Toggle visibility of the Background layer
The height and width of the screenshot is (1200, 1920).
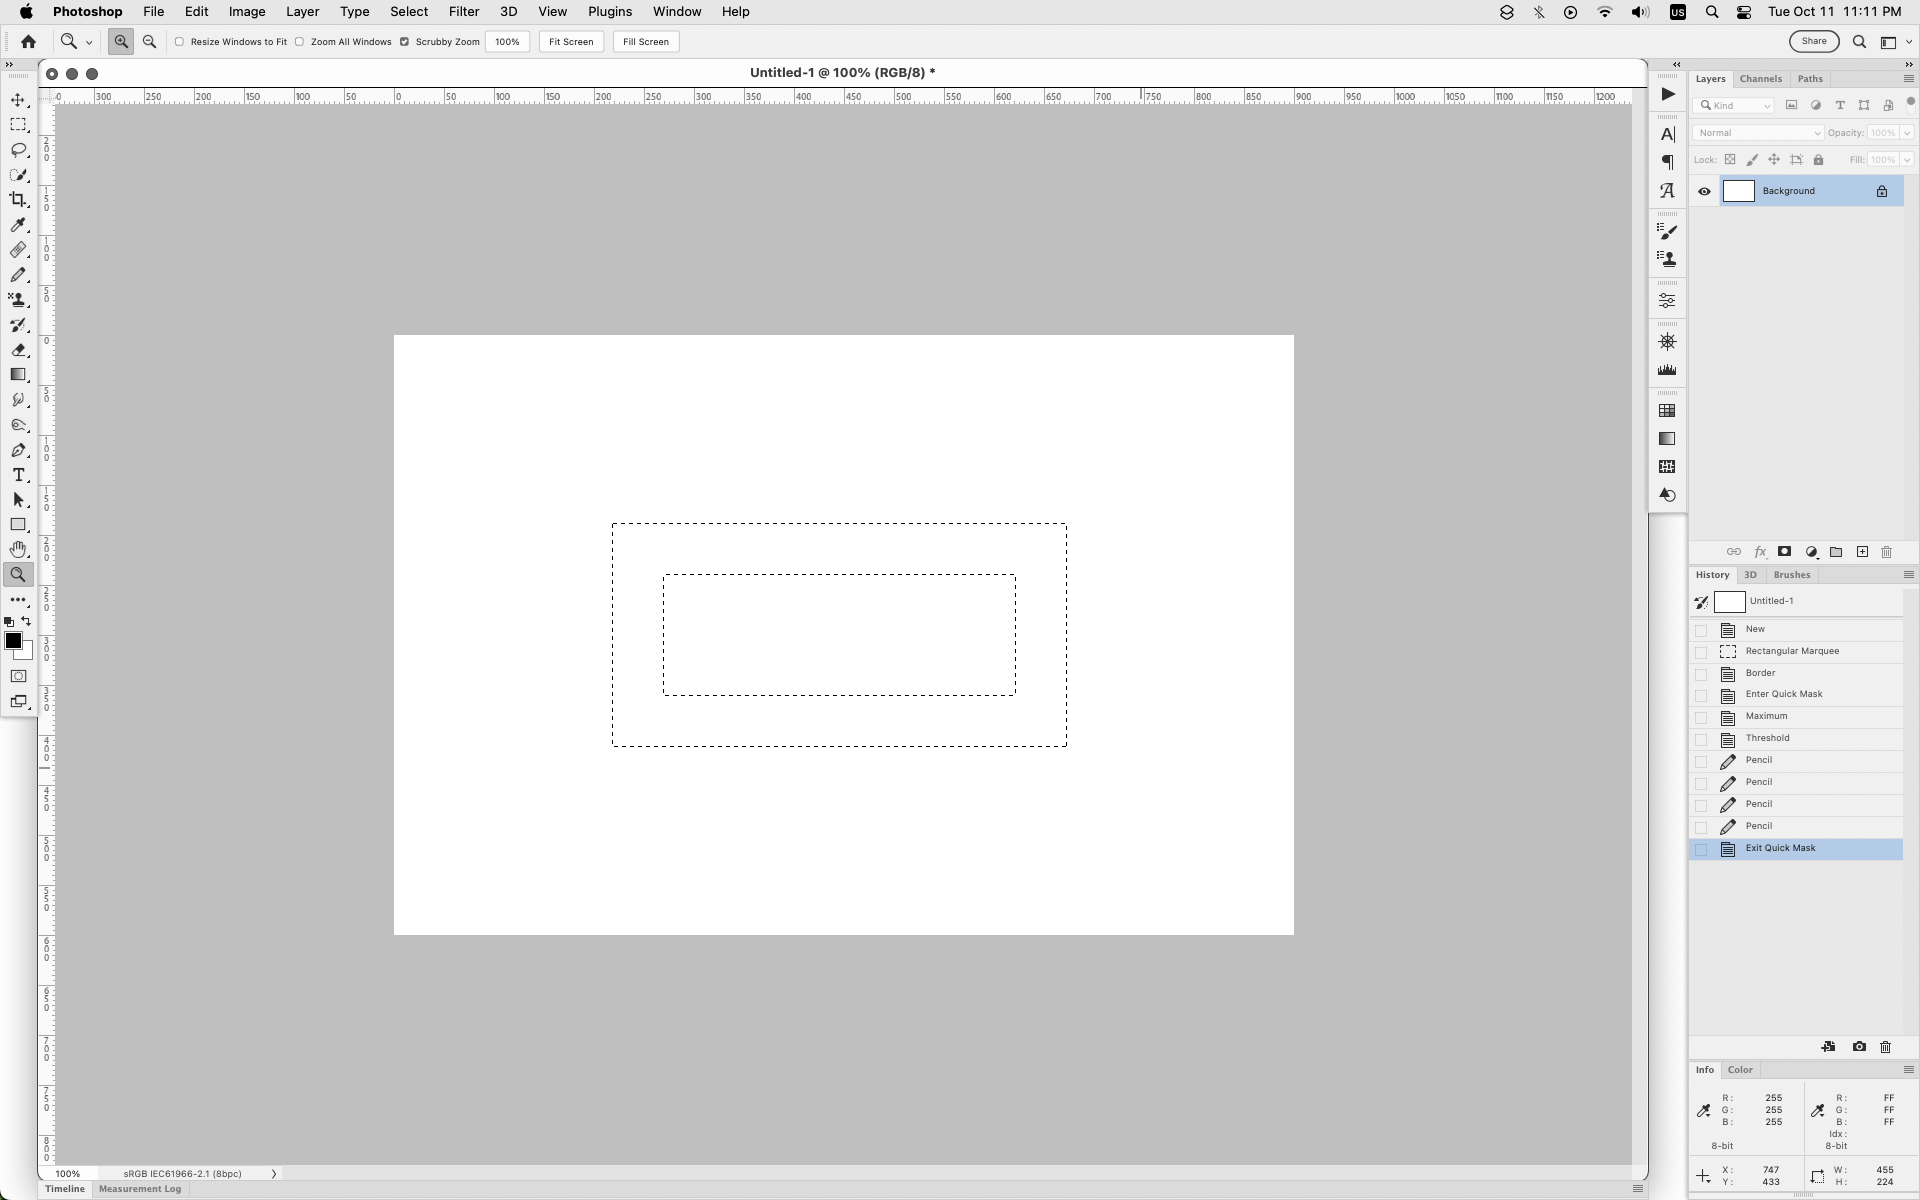click(1705, 191)
